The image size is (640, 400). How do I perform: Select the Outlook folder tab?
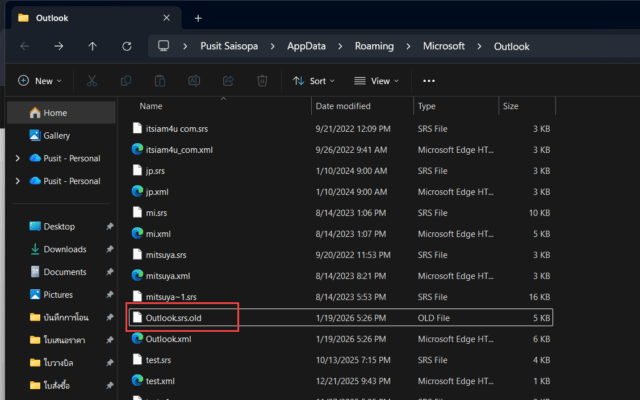pos(96,18)
